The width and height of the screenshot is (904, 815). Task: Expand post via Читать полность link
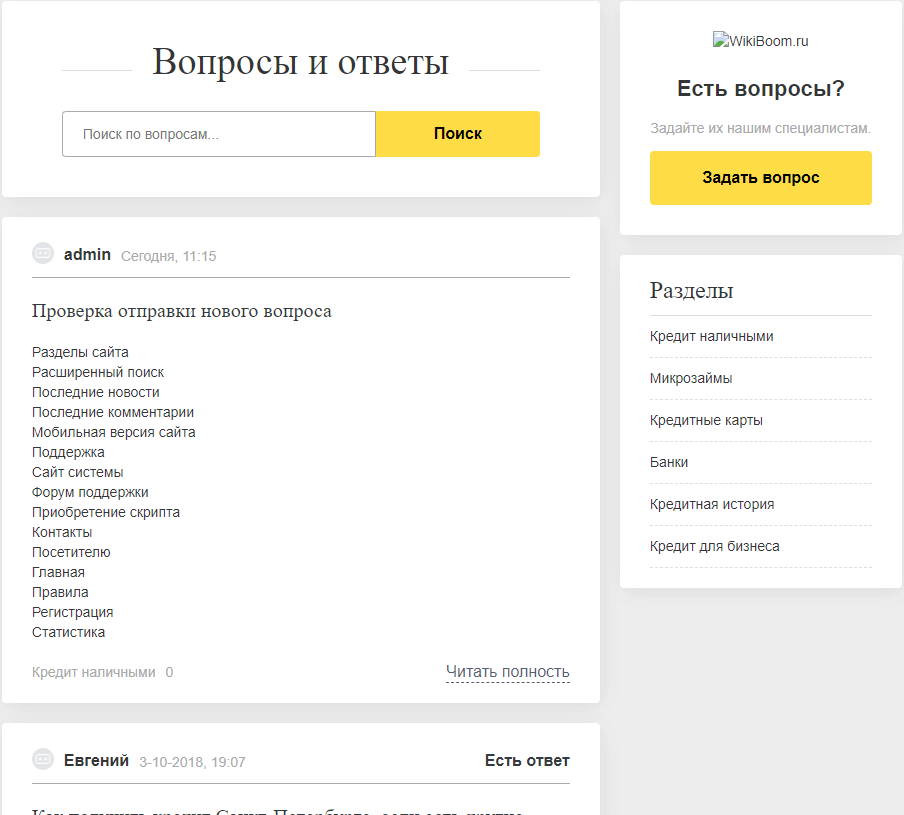pyautogui.click(x=507, y=672)
